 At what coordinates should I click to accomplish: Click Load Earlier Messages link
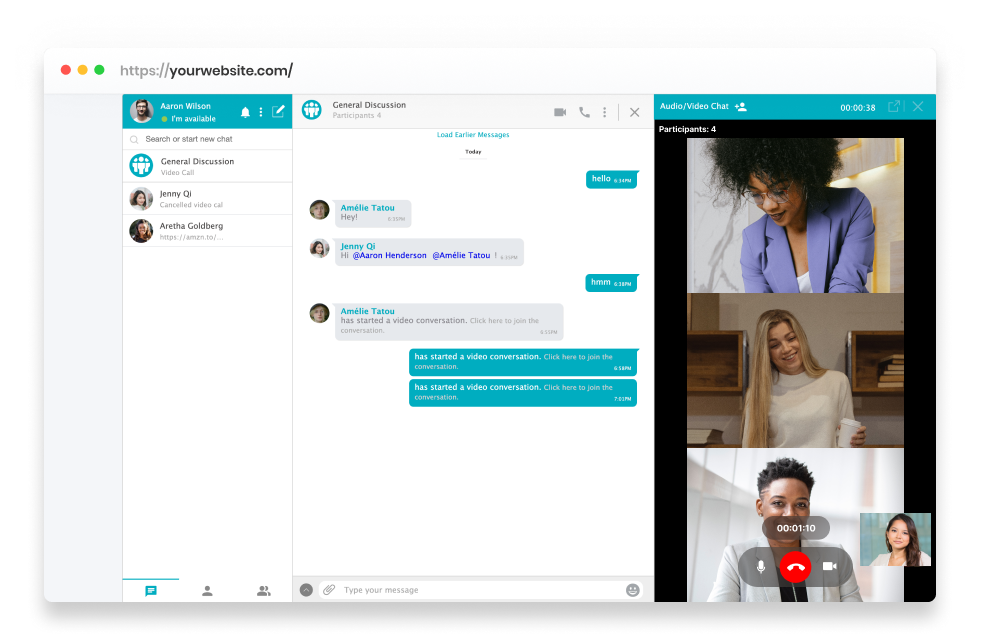(473, 135)
